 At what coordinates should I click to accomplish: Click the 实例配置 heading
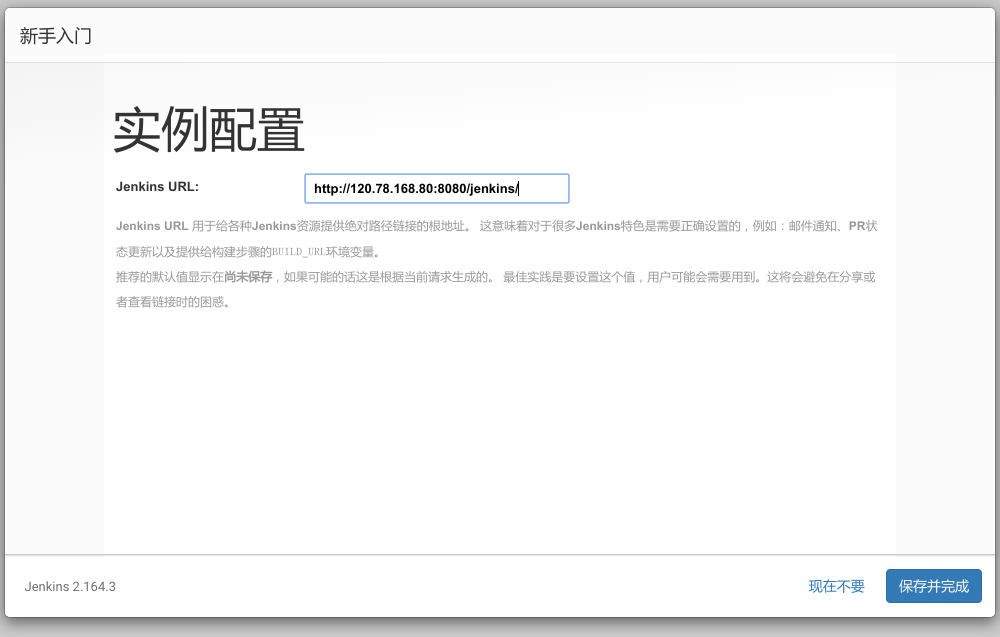tap(208, 130)
